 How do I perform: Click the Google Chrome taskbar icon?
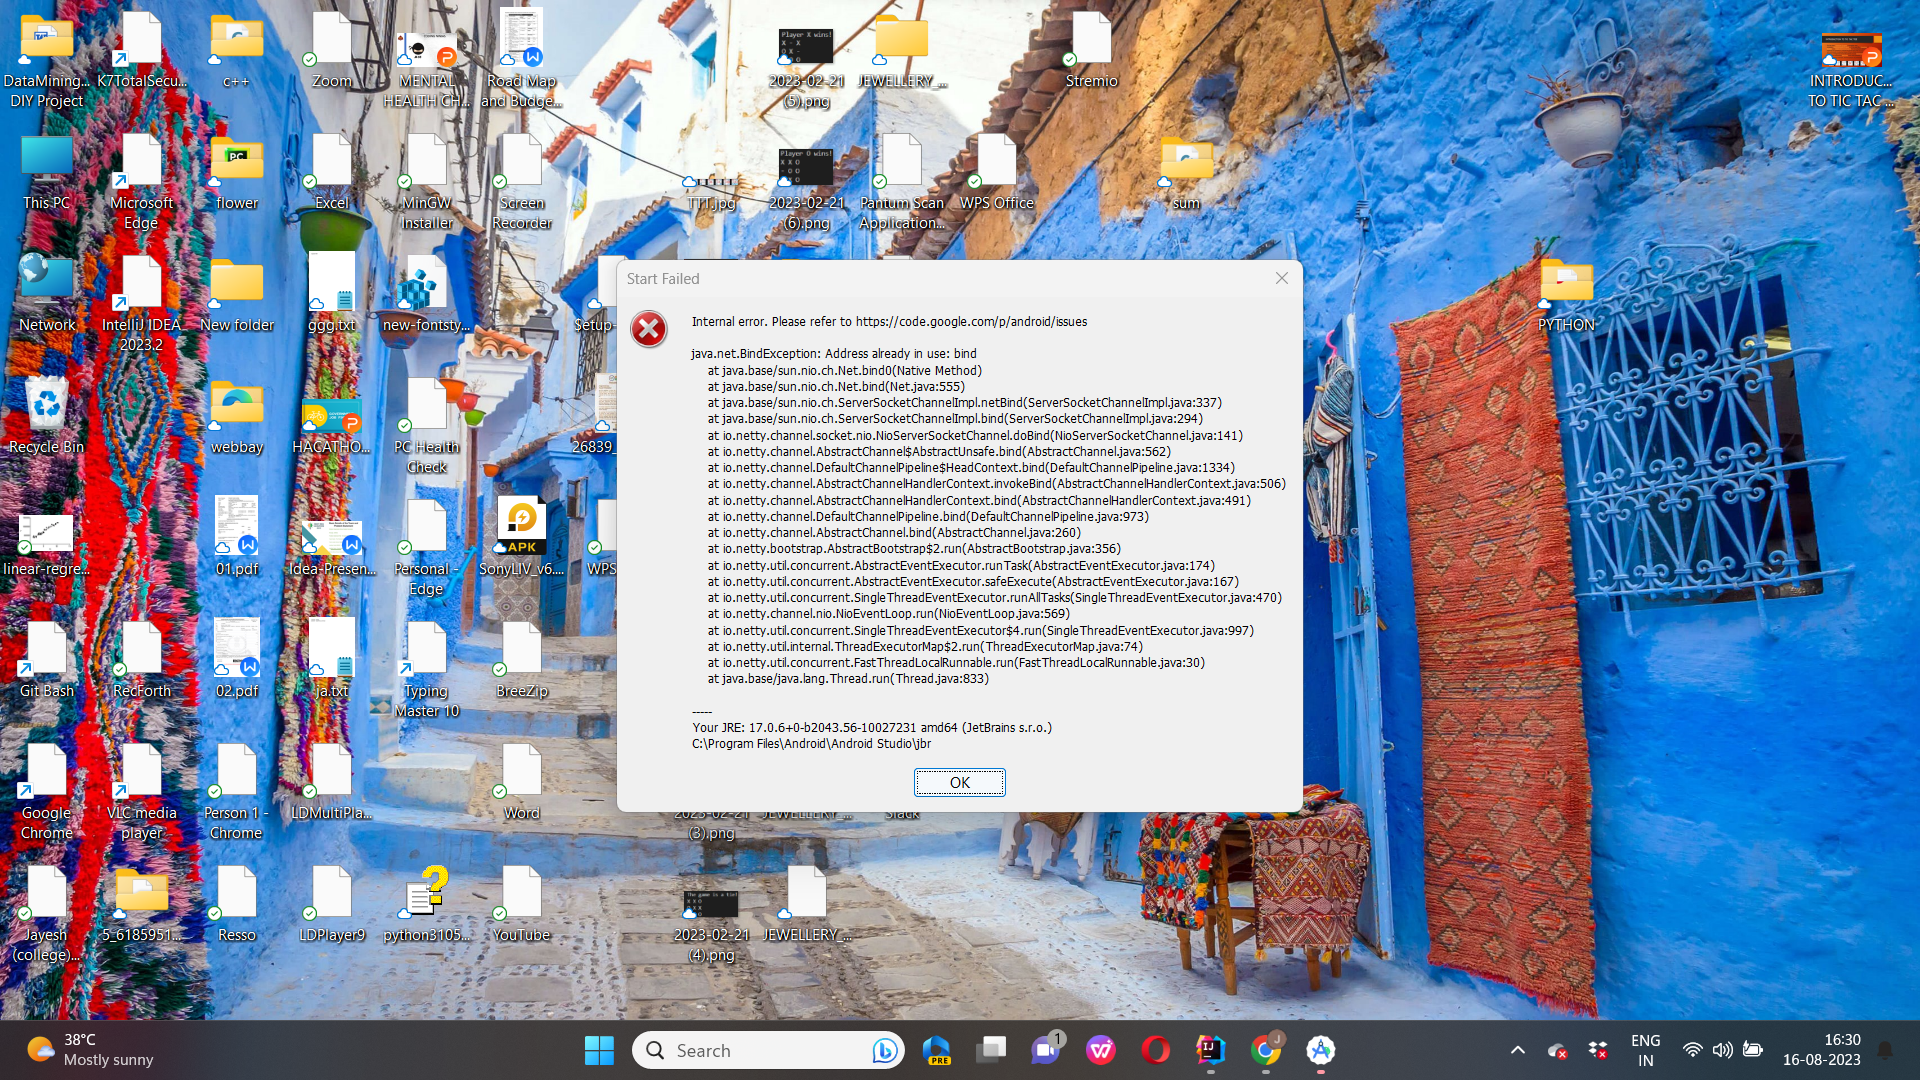pyautogui.click(x=1265, y=1050)
